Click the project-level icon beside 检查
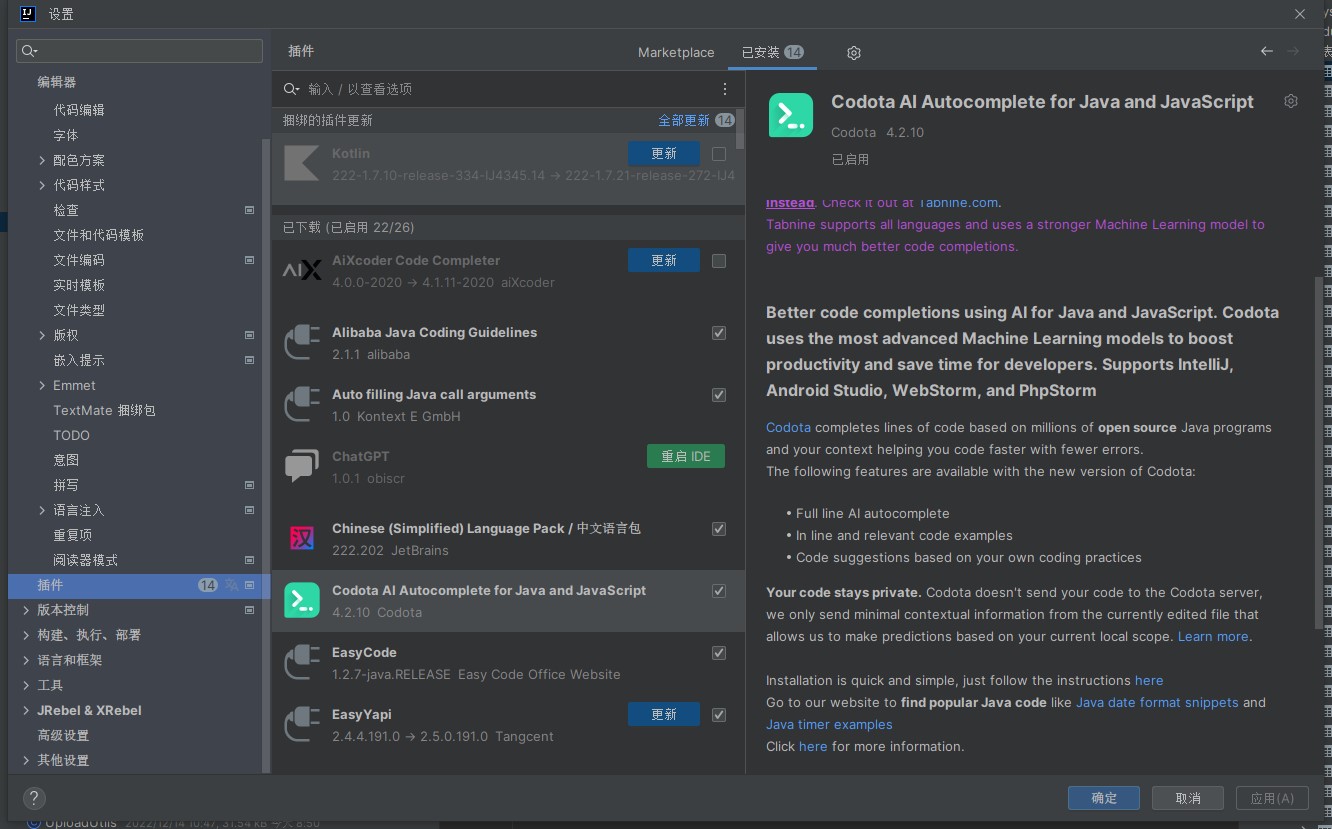The image size is (1332, 829). pyautogui.click(x=249, y=210)
